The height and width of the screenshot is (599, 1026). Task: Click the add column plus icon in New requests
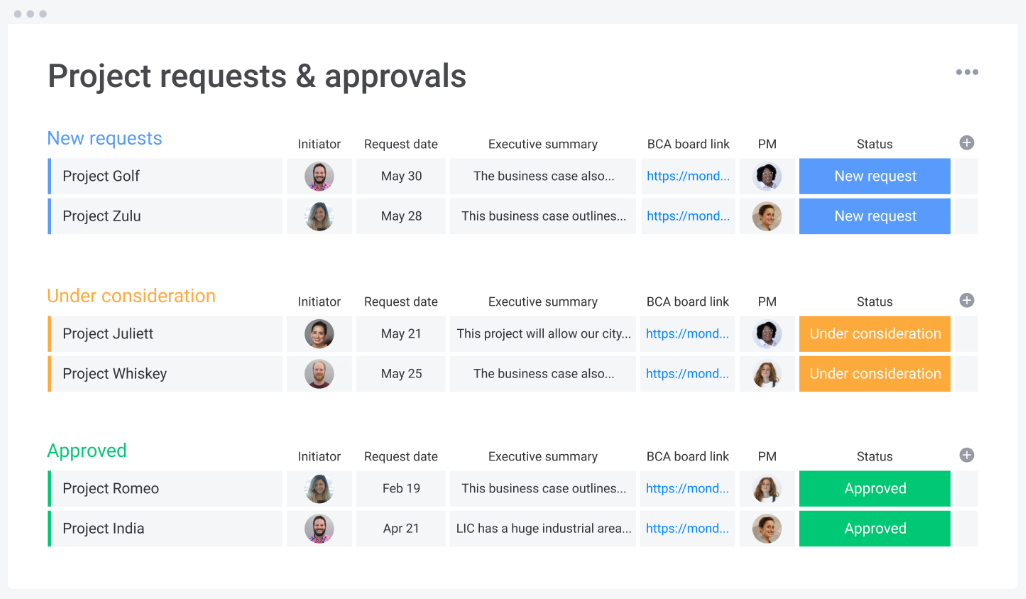point(966,143)
